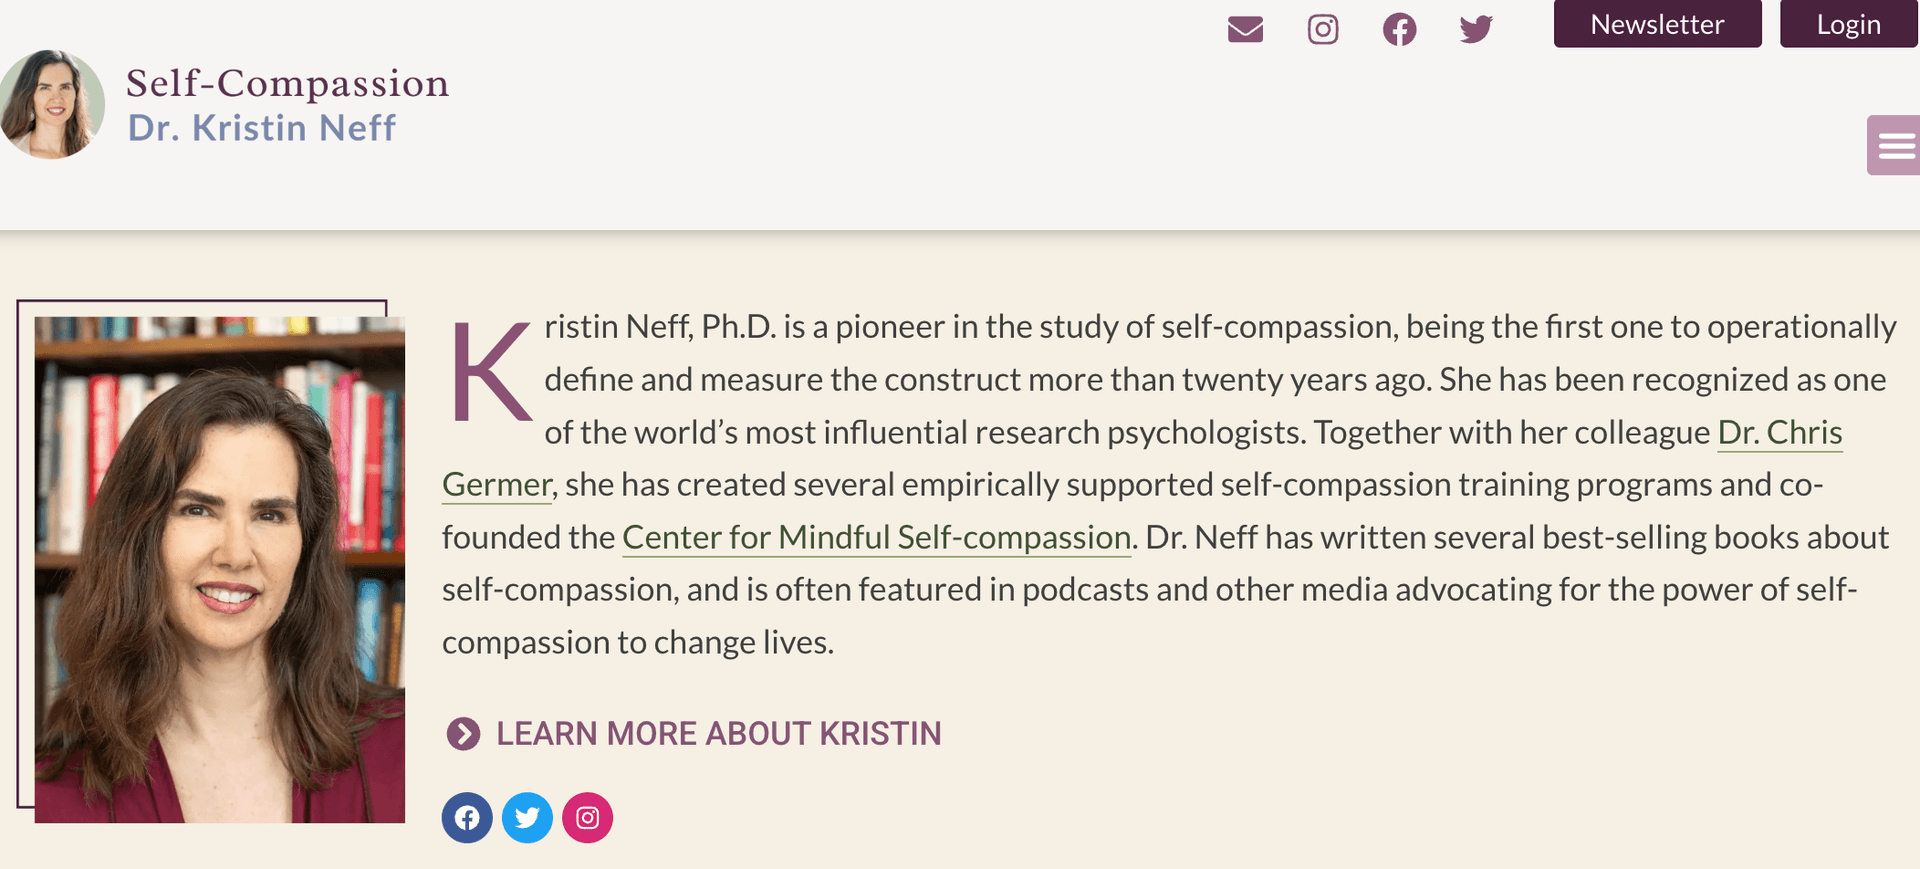Click the light-blue Twitter circle below bio
The image size is (1920, 869).
(x=527, y=818)
